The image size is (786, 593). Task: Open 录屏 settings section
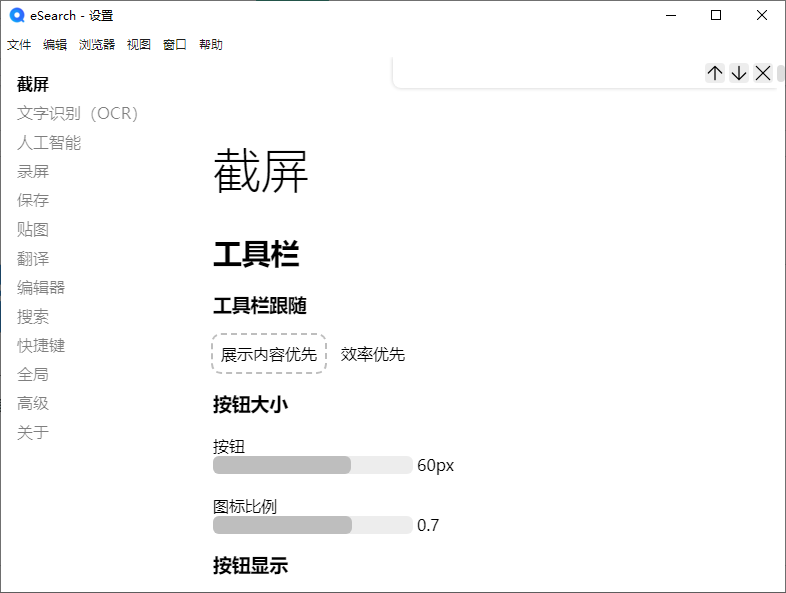[x=33, y=171]
